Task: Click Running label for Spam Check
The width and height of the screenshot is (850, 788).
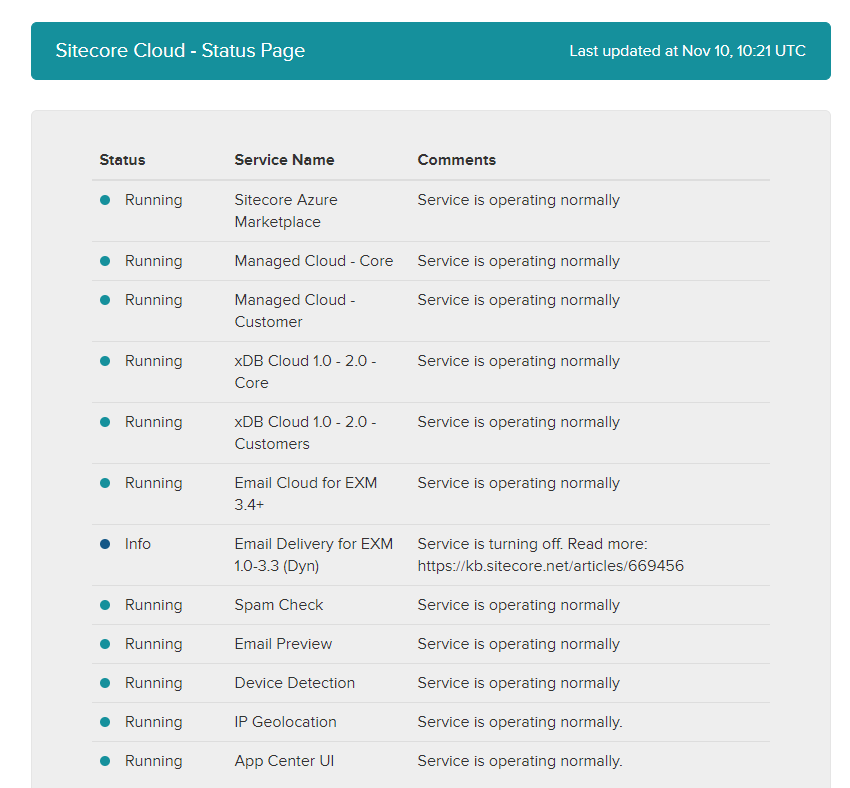Action: [x=153, y=605]
